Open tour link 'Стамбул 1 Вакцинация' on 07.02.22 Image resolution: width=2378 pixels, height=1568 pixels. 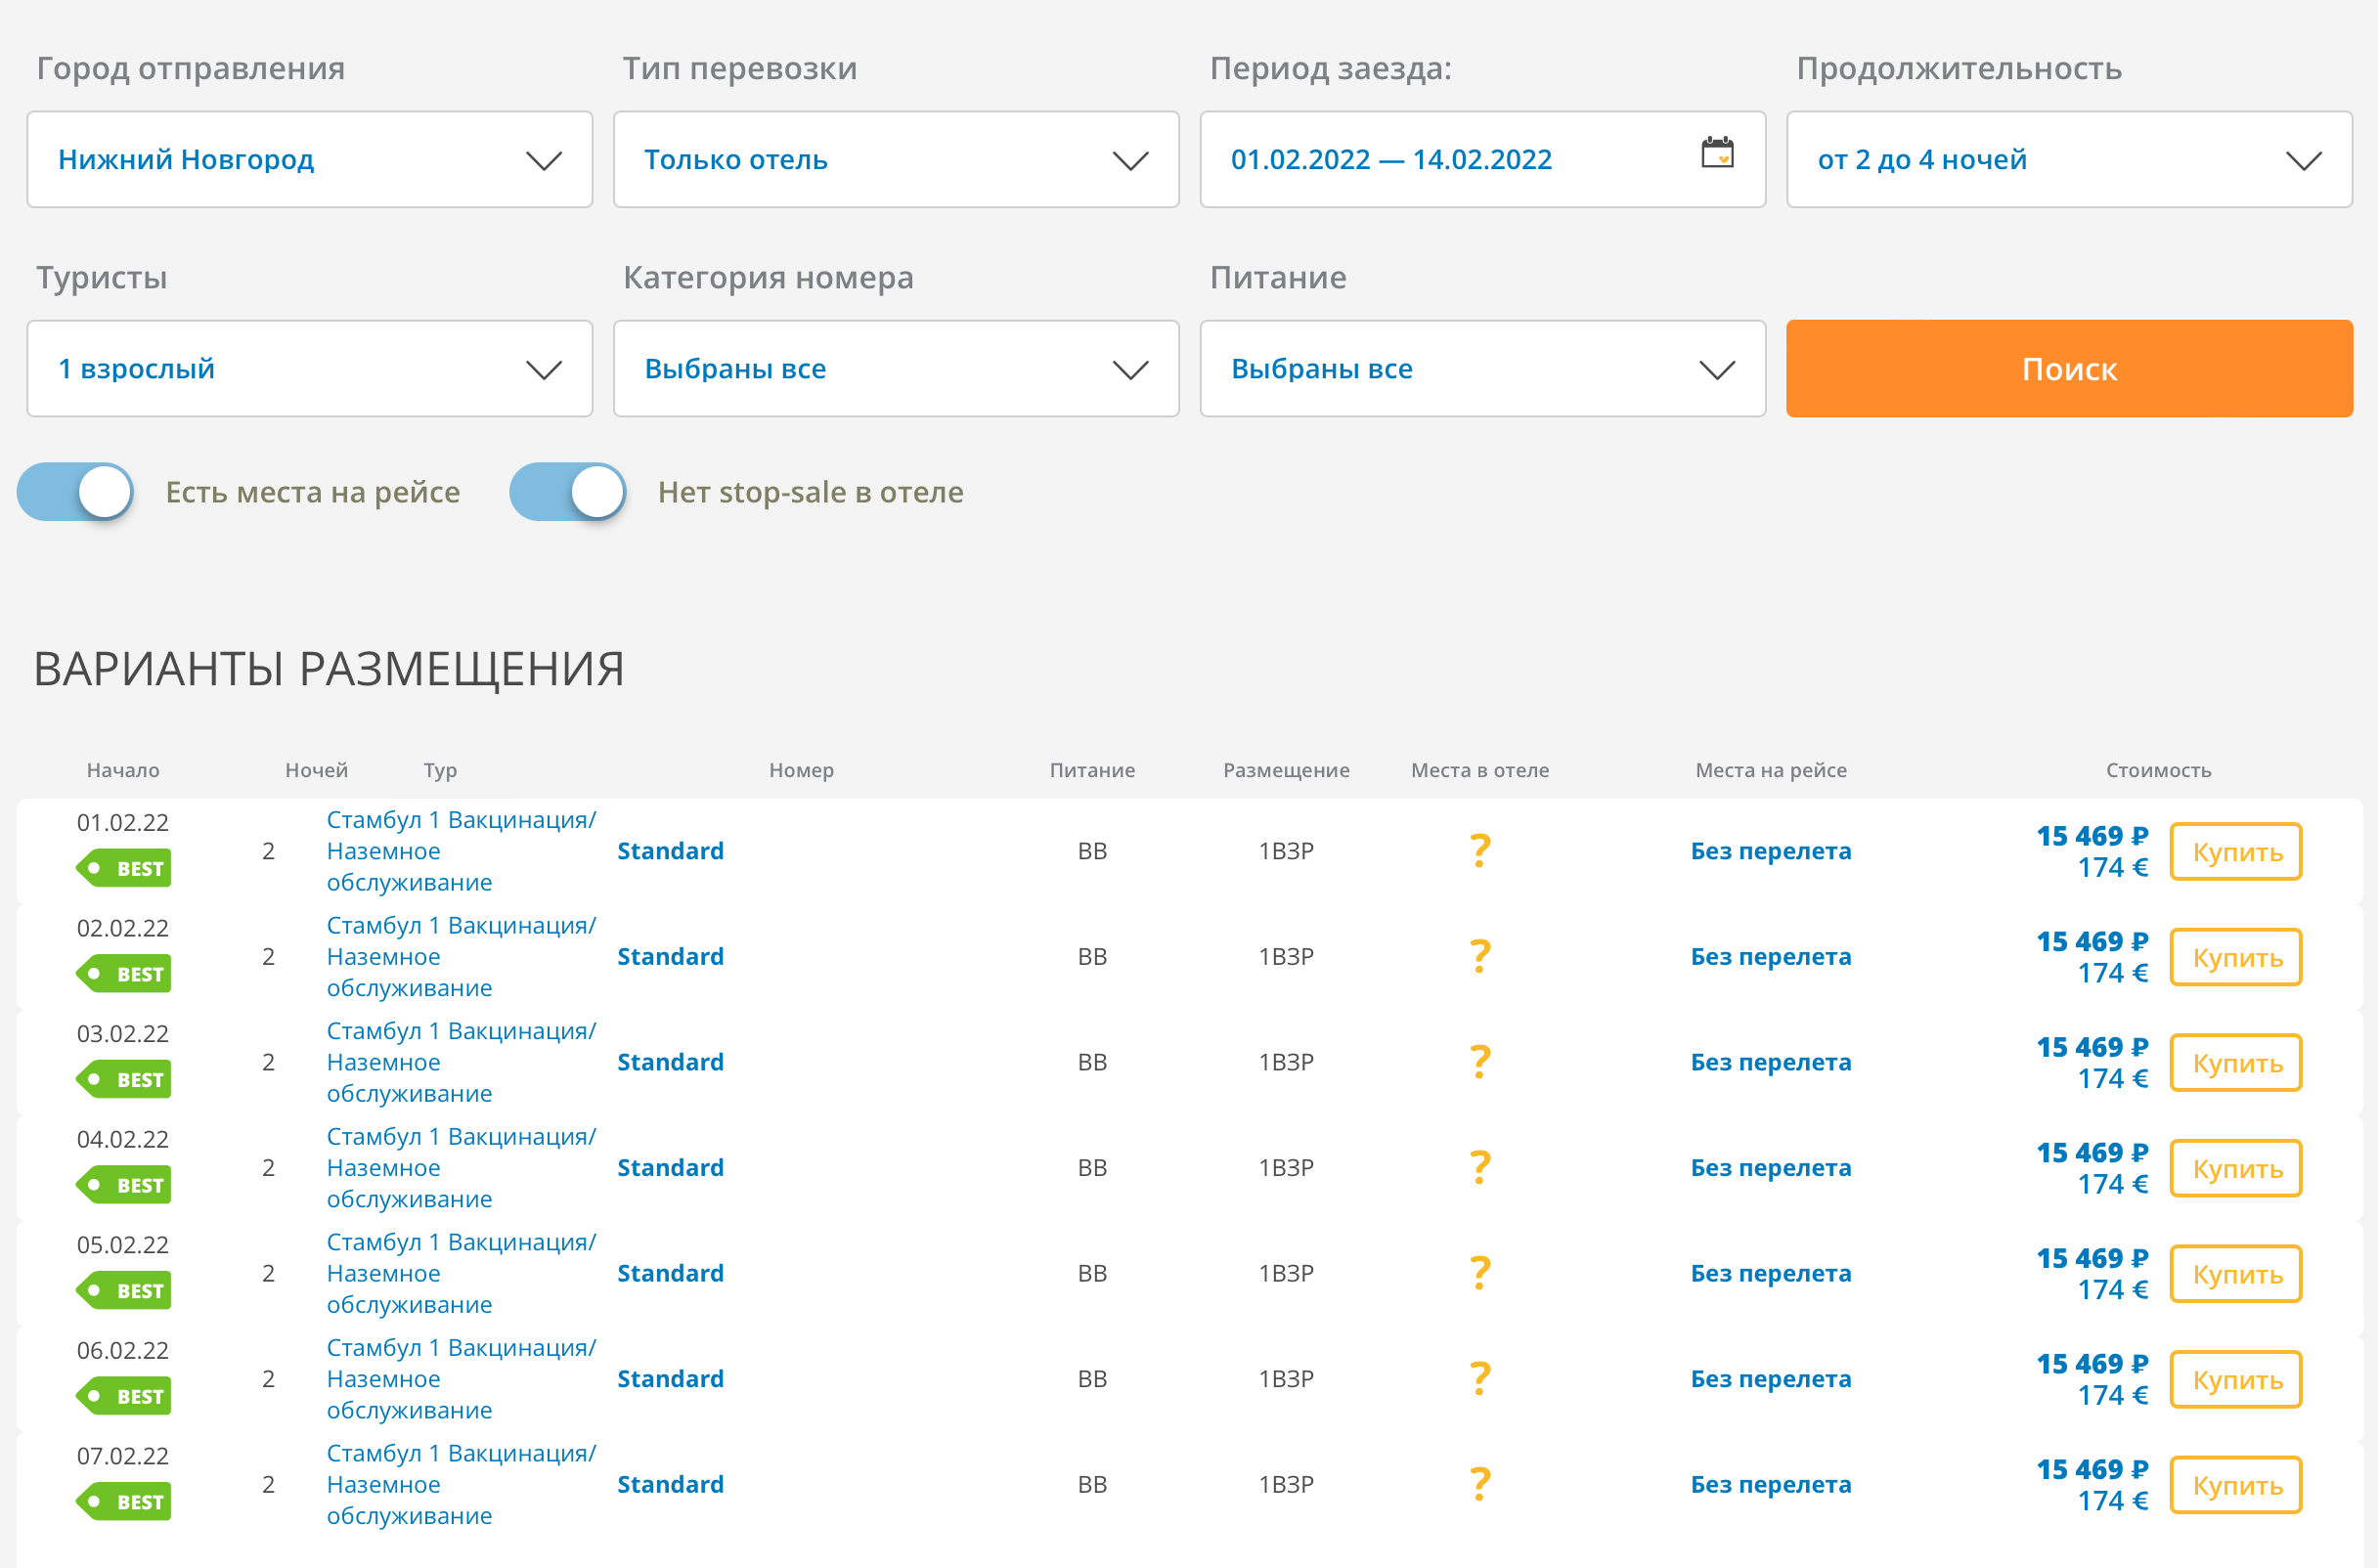click(461, 1485)
